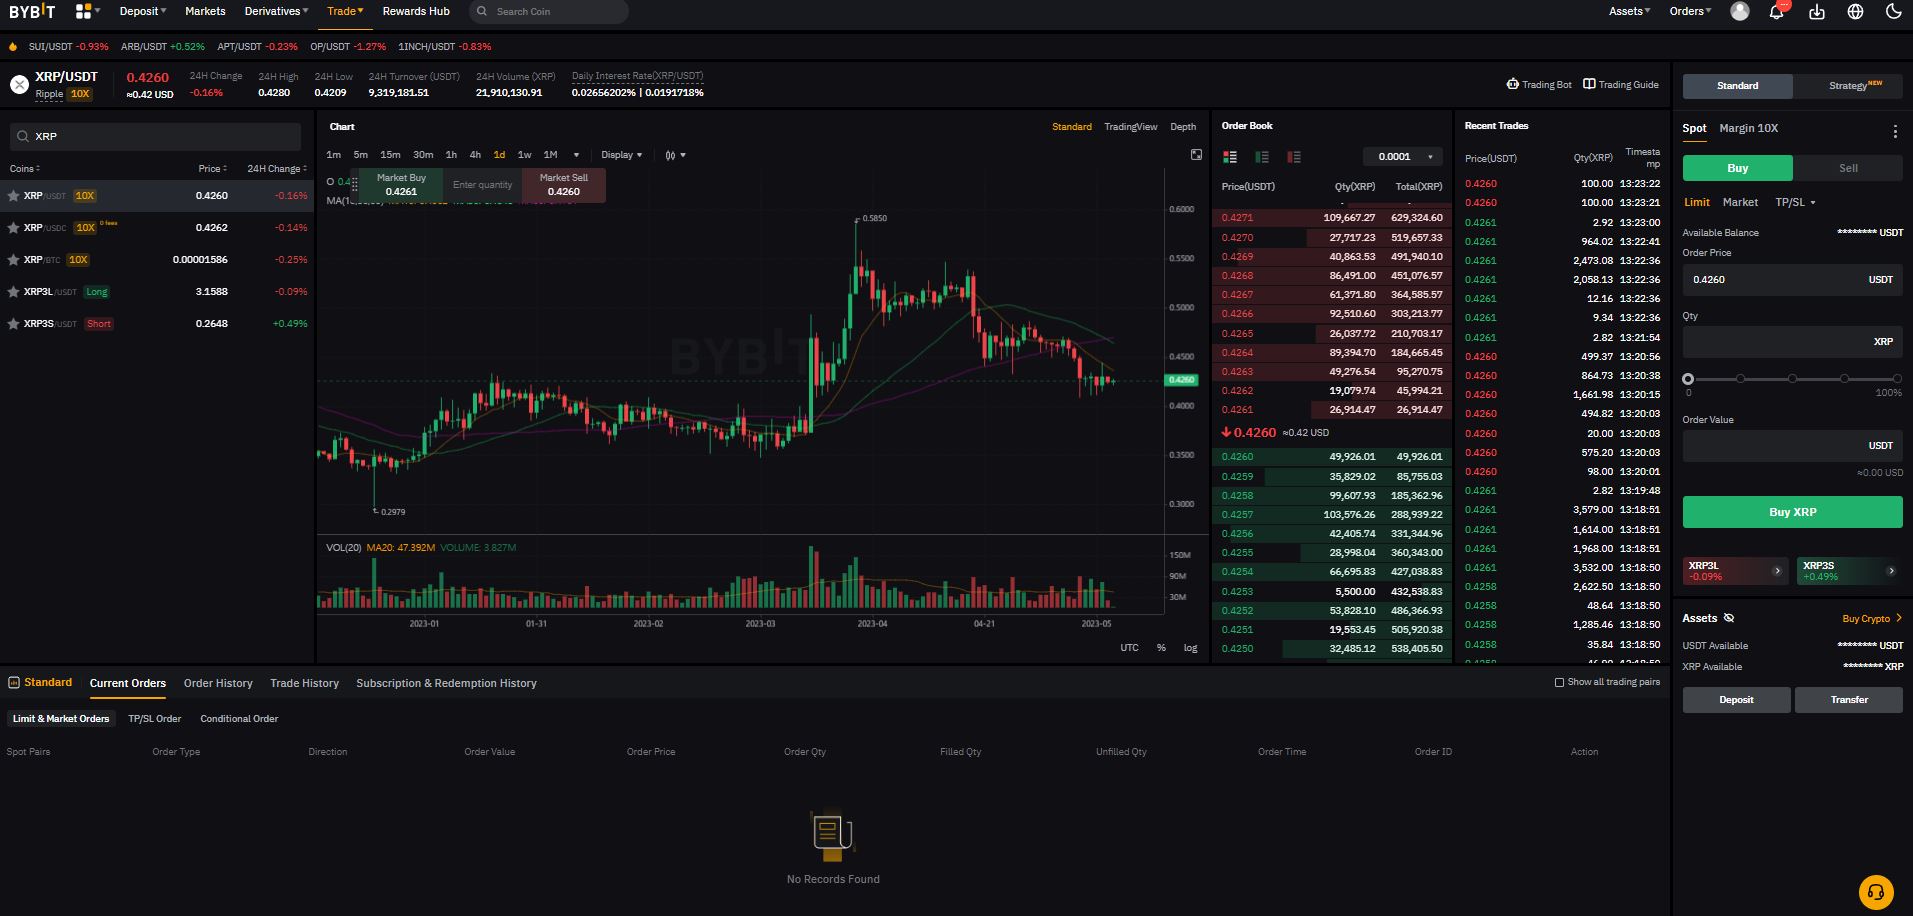Toggle log scale on chart
The image size is (1913, 916).
click(x=1190, y=648)
